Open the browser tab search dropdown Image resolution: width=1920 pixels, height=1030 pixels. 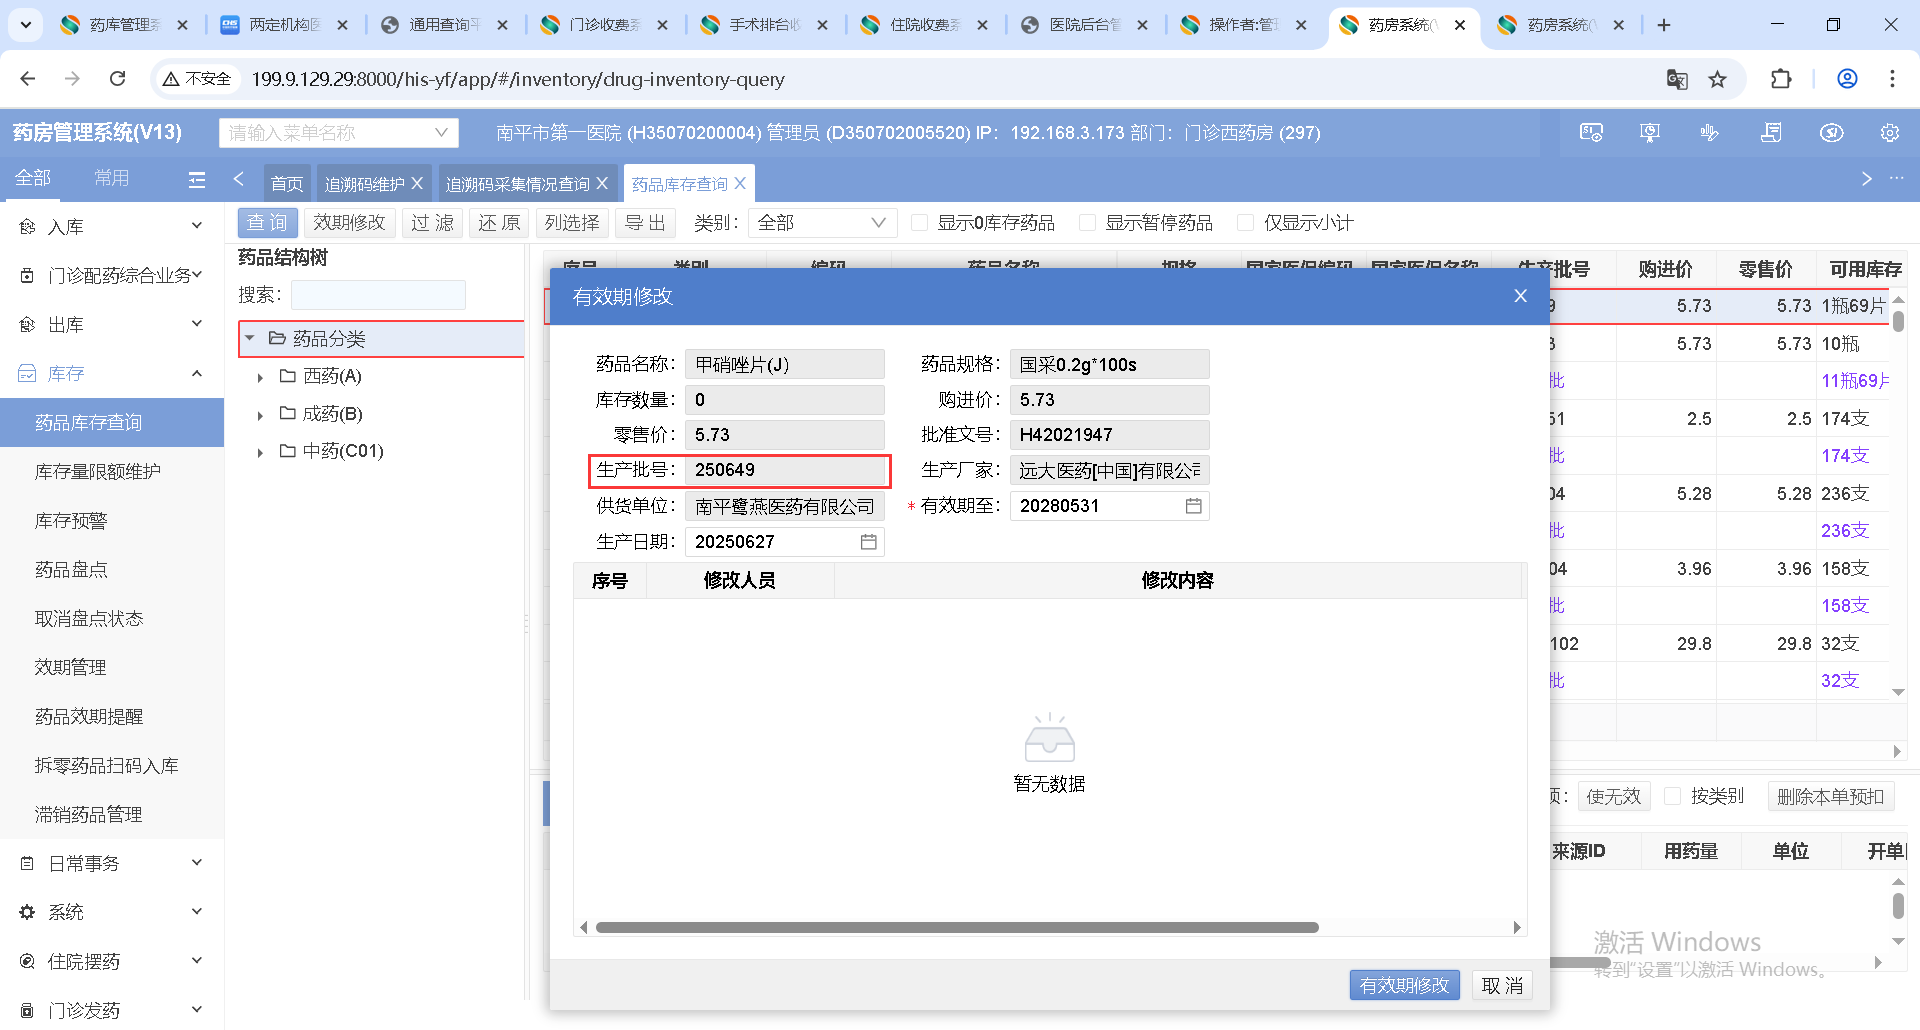[x=26, y=25]
